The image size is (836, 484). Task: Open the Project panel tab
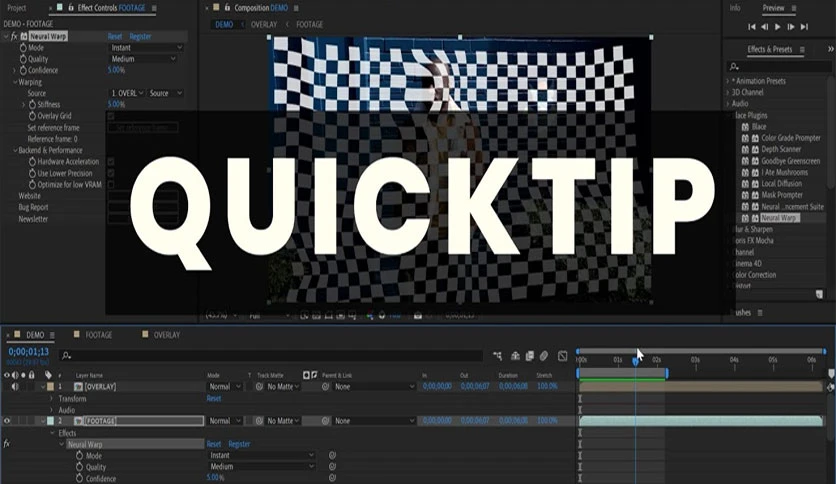click(x=17, y=8)
